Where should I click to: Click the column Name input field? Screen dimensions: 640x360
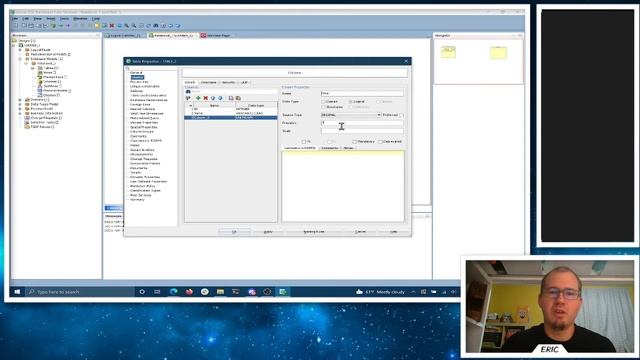[x=362, y=93]
